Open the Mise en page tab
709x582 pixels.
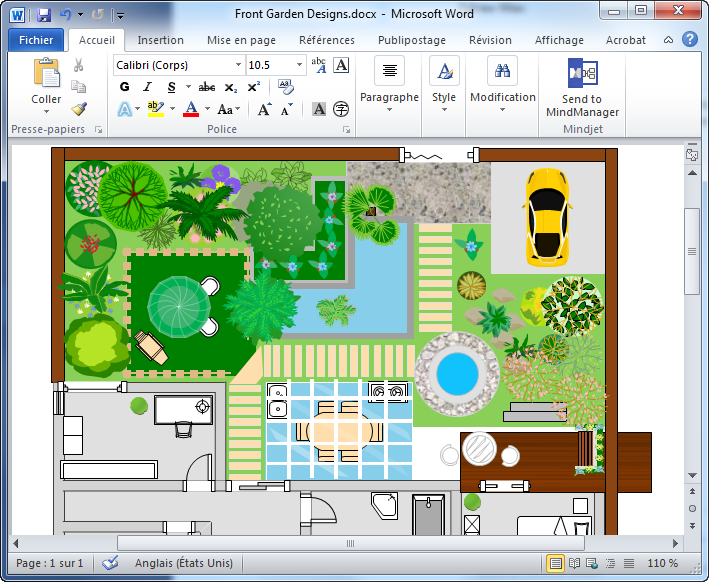[x=241, y=40]
